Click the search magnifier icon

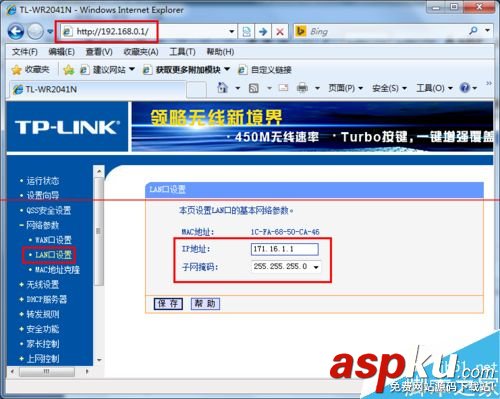[473, 31]
